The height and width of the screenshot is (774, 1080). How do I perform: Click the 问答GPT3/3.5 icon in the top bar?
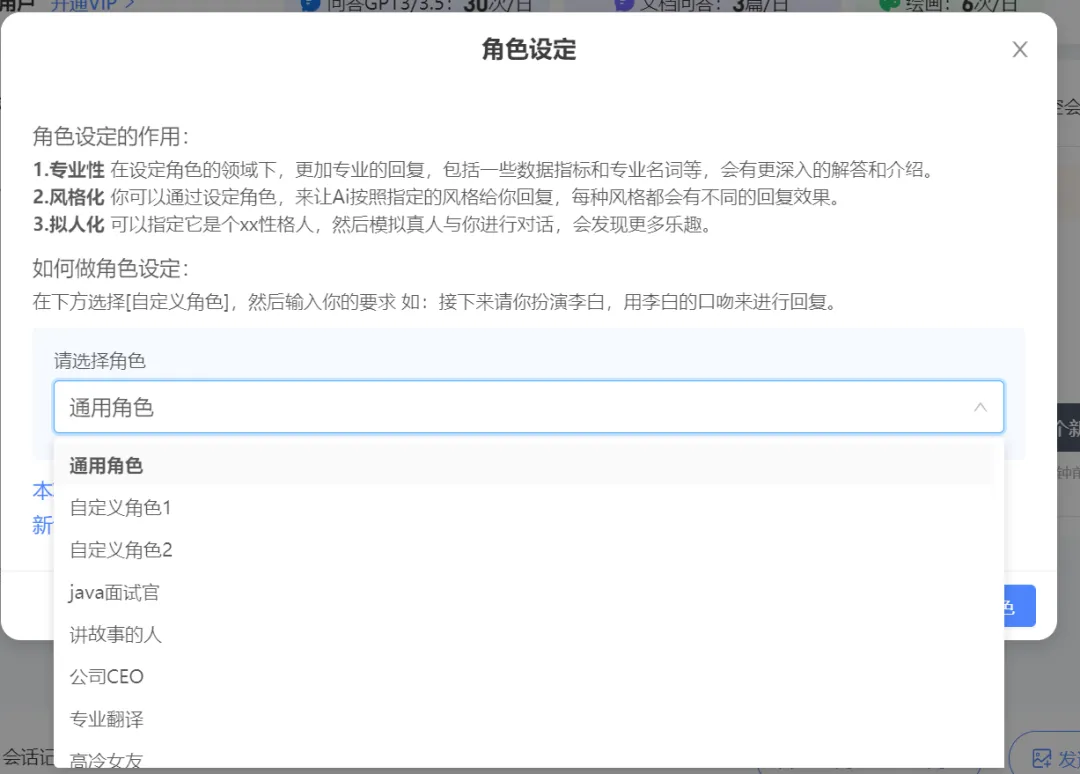point(313,5)
